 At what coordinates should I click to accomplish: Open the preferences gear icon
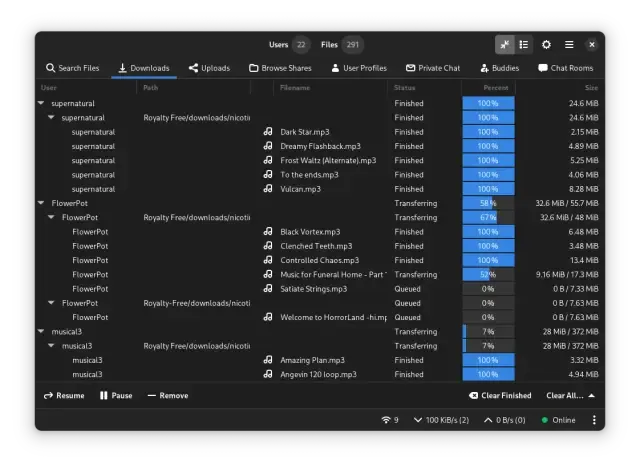tap(546, 45)
